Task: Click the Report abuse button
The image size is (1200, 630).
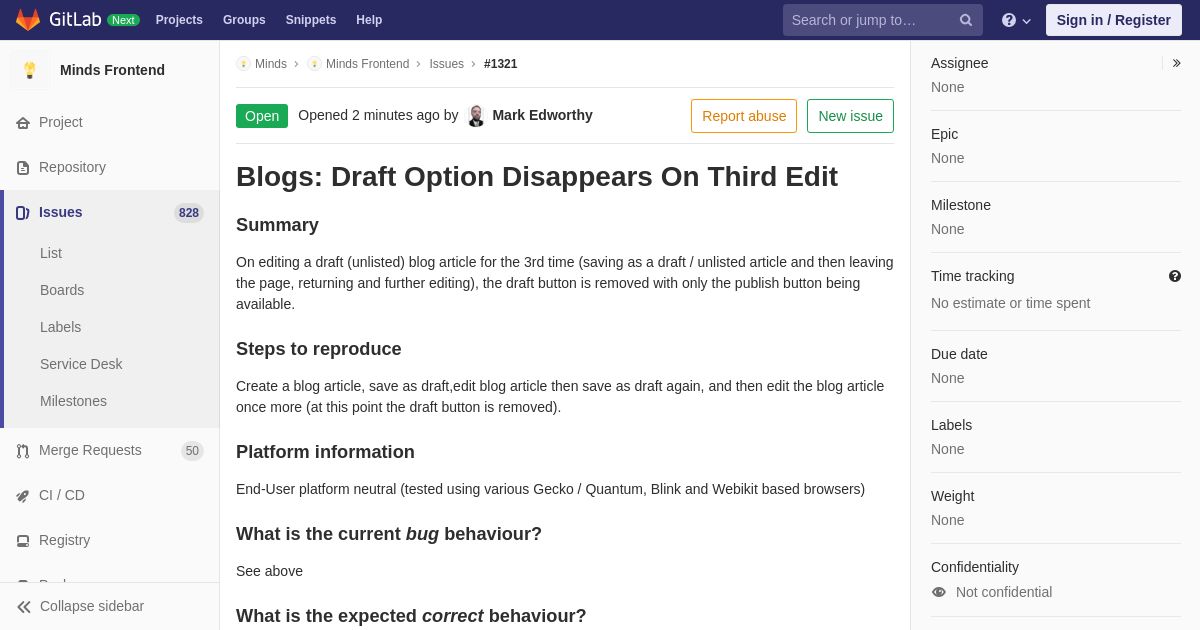Action: (x=744, y=116)
